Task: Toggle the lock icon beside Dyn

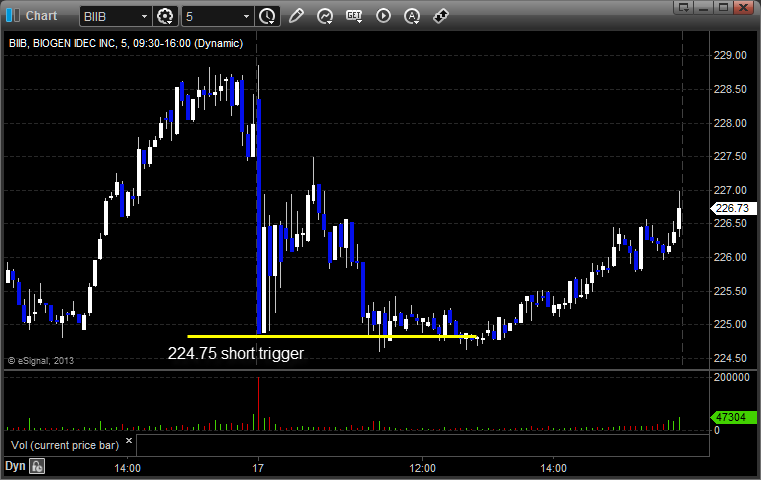Action: pyautogui.click(x=37, y=466)
